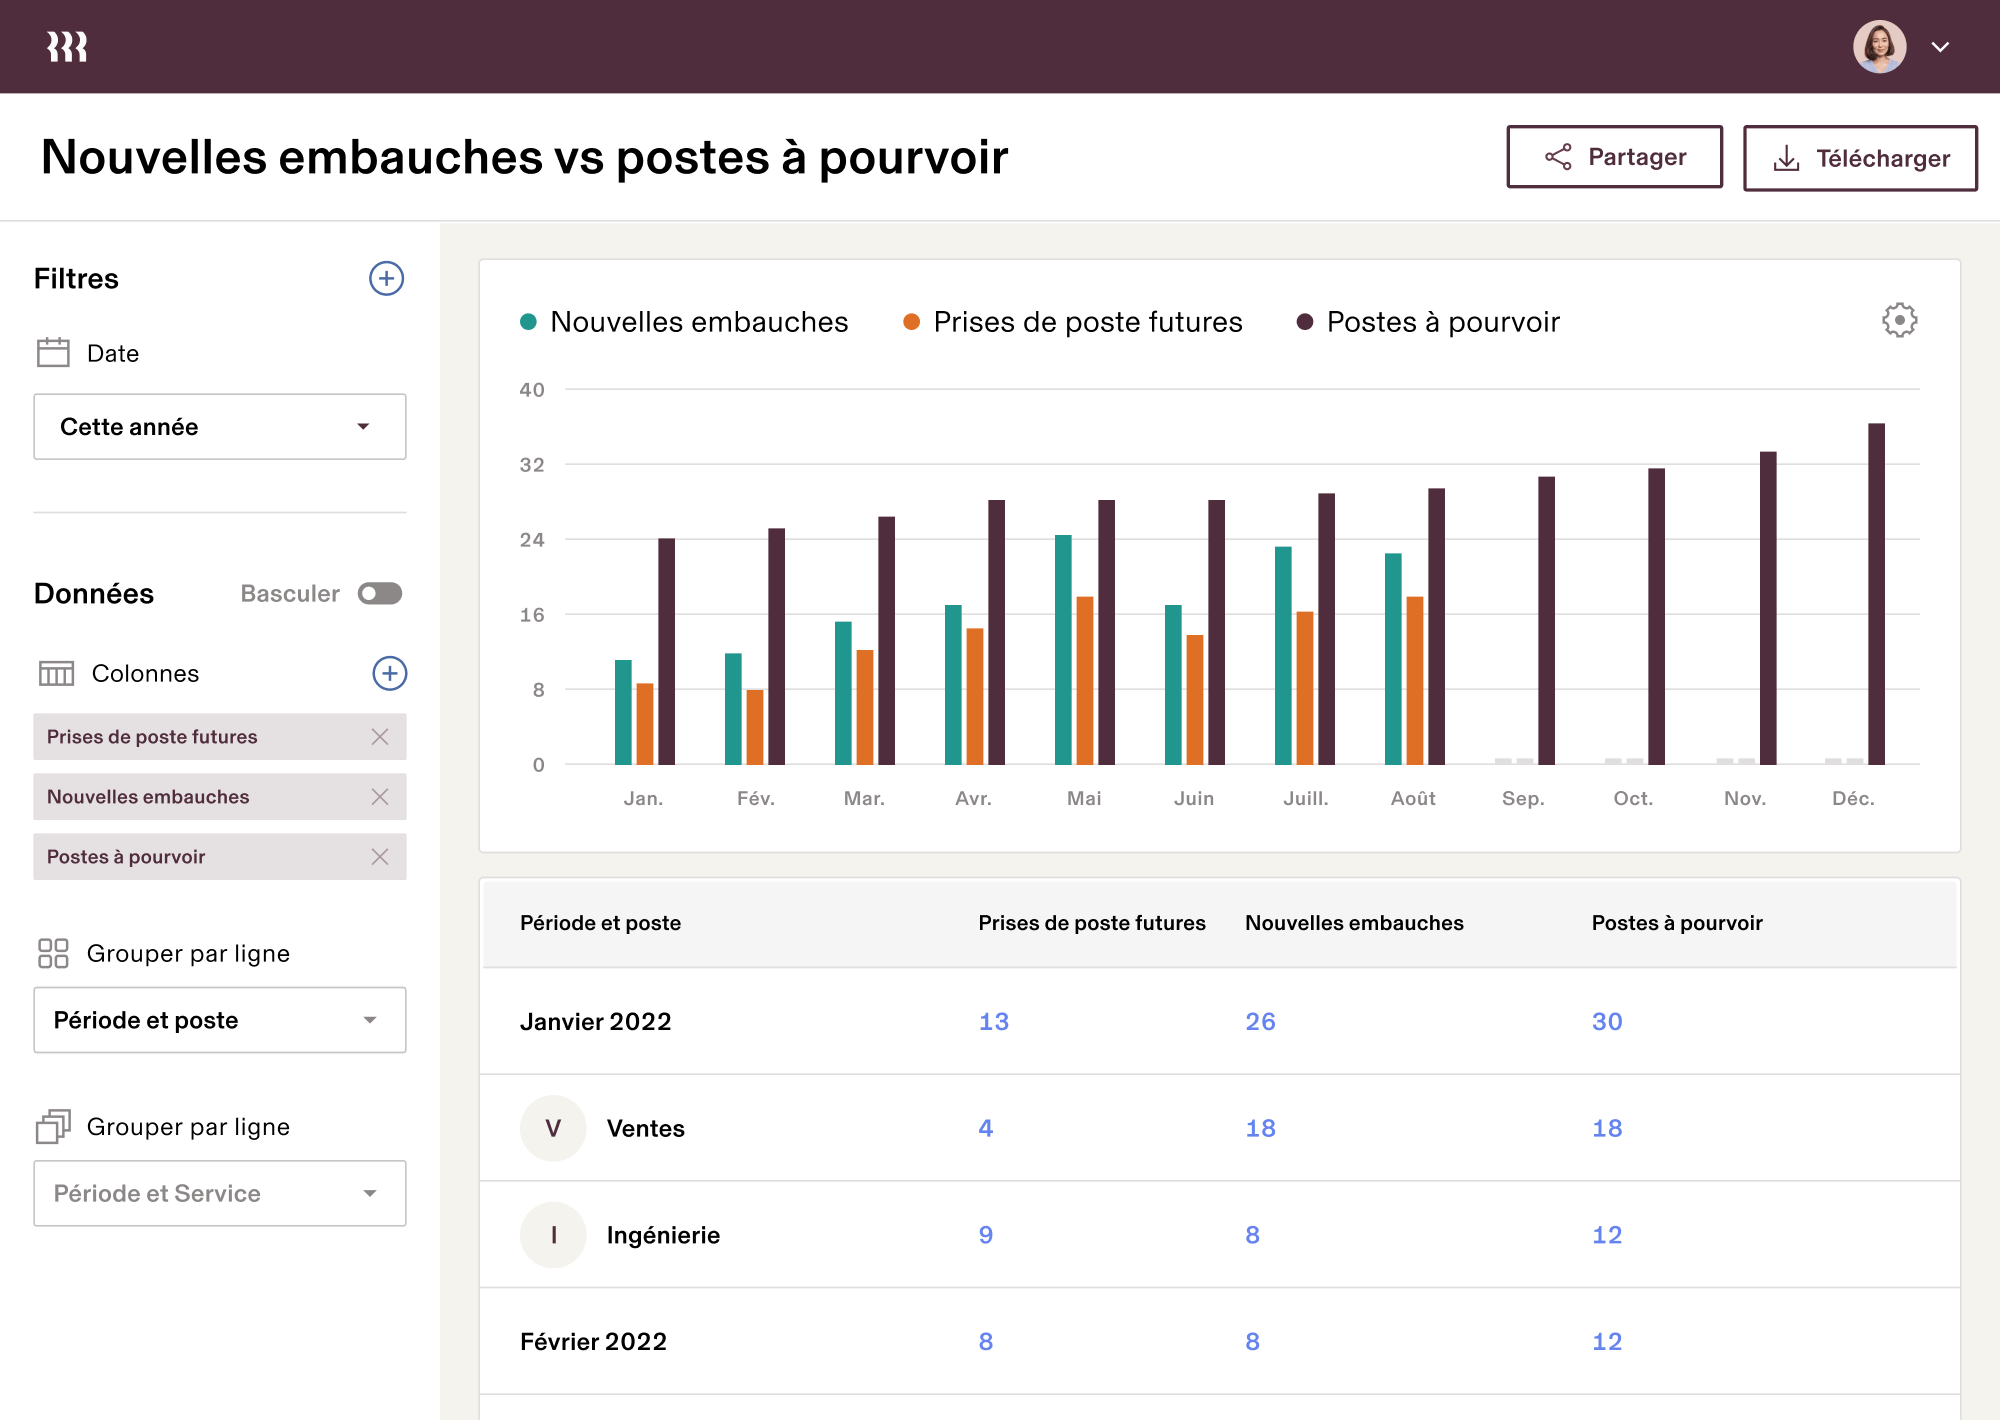
Task: Open the Période et Service dropdown
Action: point(219,1193)
